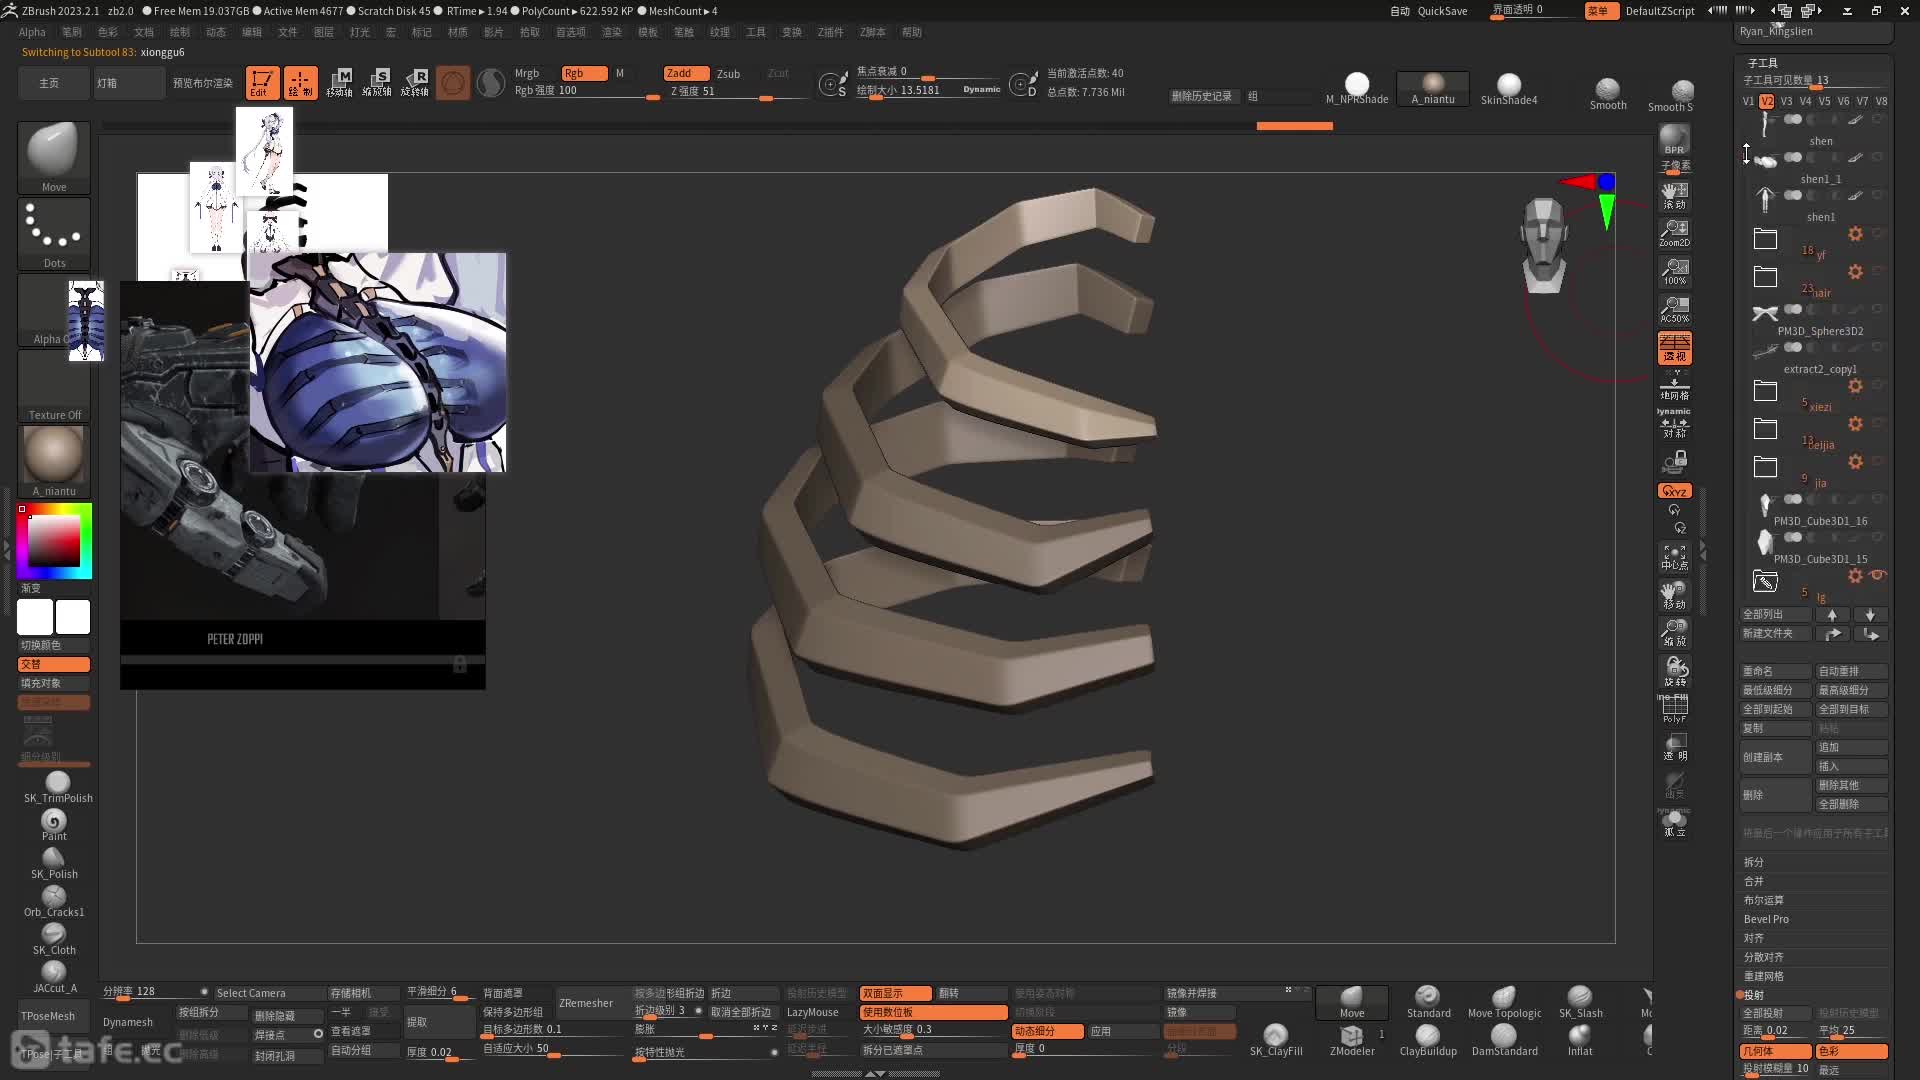Toggle the XYZ rotation mode button

(x=1674, y=491)
